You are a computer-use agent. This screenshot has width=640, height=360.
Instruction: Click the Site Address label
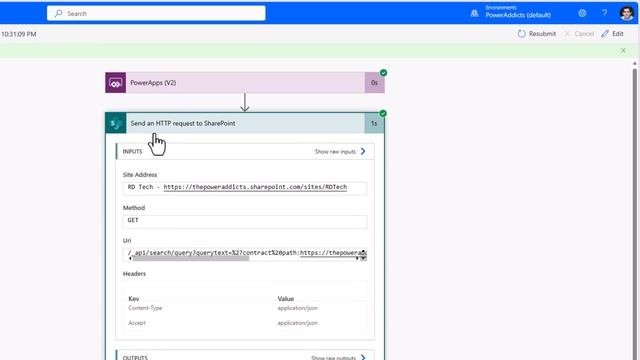click(140, 175)
